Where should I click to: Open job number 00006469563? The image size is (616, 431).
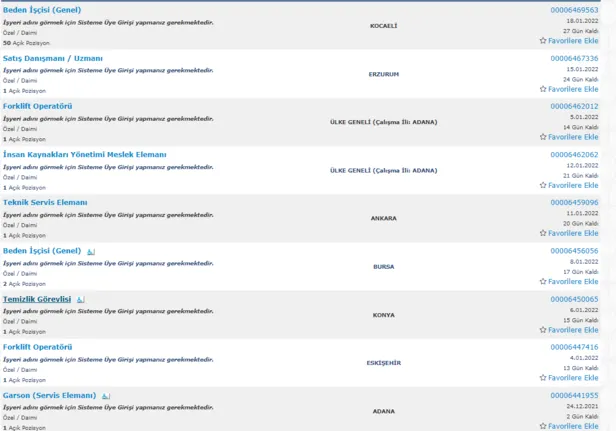click(x=574, y=10)
